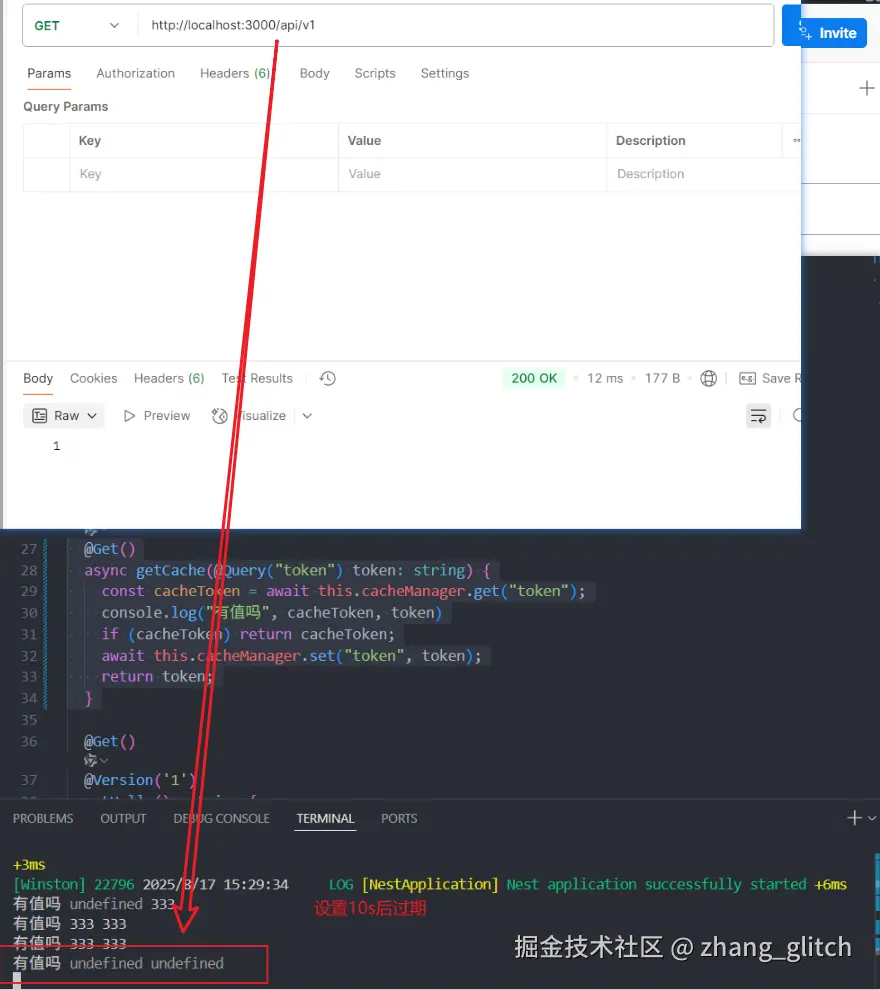The height and width of the screenshot is (990, 880).
Task: Open the response Cookies tab
Action: (93, 378)
